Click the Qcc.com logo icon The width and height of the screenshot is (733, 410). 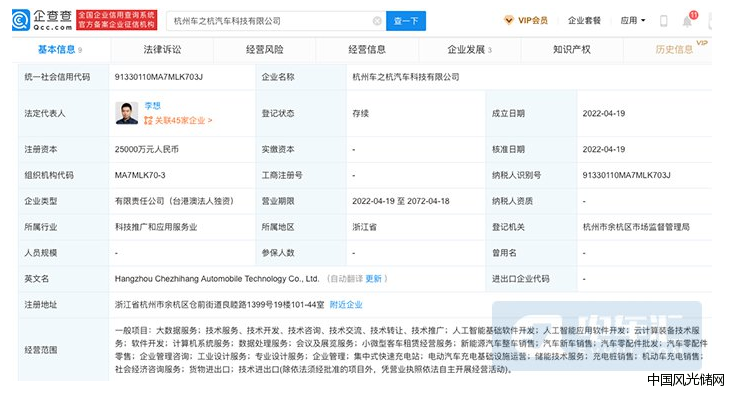[21, 20]
